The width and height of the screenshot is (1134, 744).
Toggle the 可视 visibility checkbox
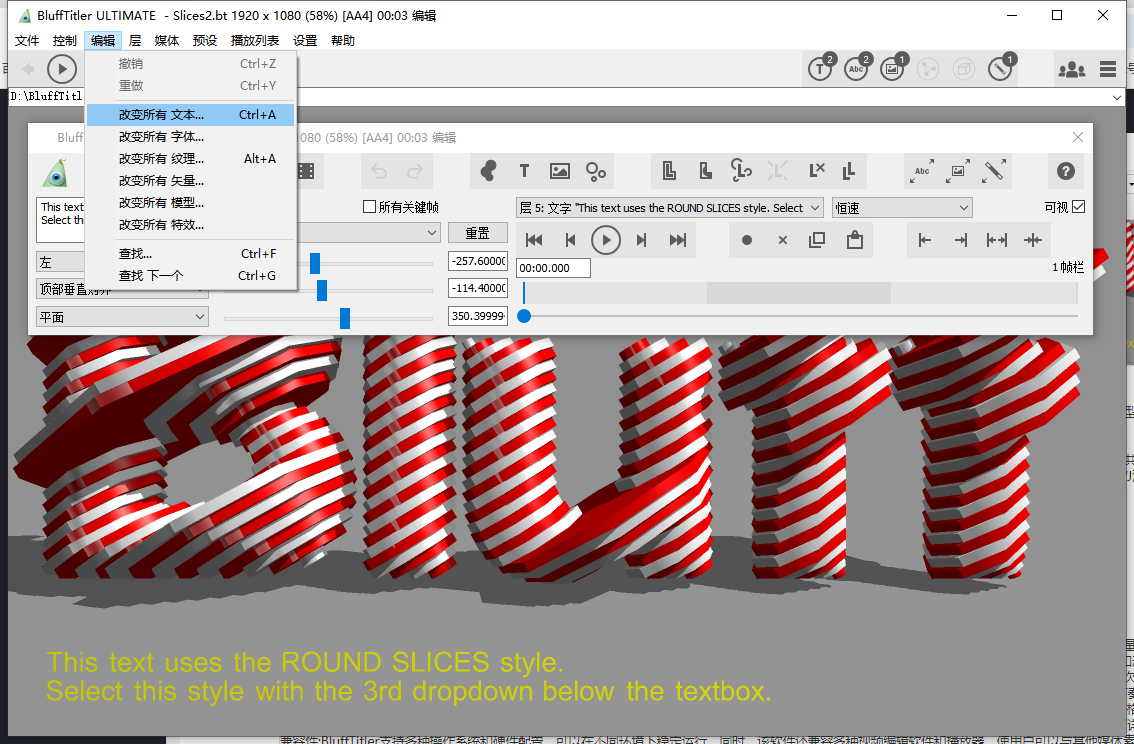click(x=1078, y=207)
